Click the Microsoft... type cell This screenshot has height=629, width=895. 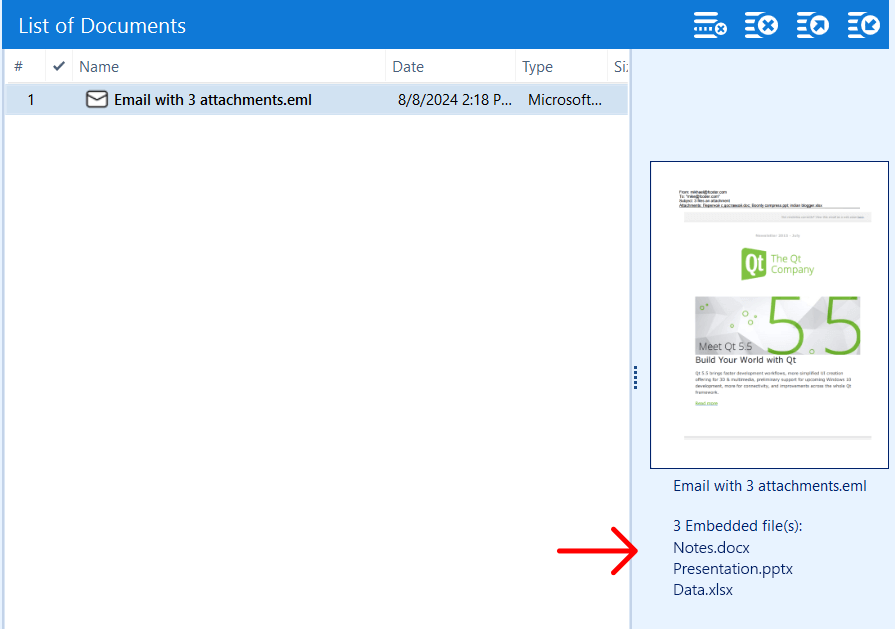tap(565, 100)
